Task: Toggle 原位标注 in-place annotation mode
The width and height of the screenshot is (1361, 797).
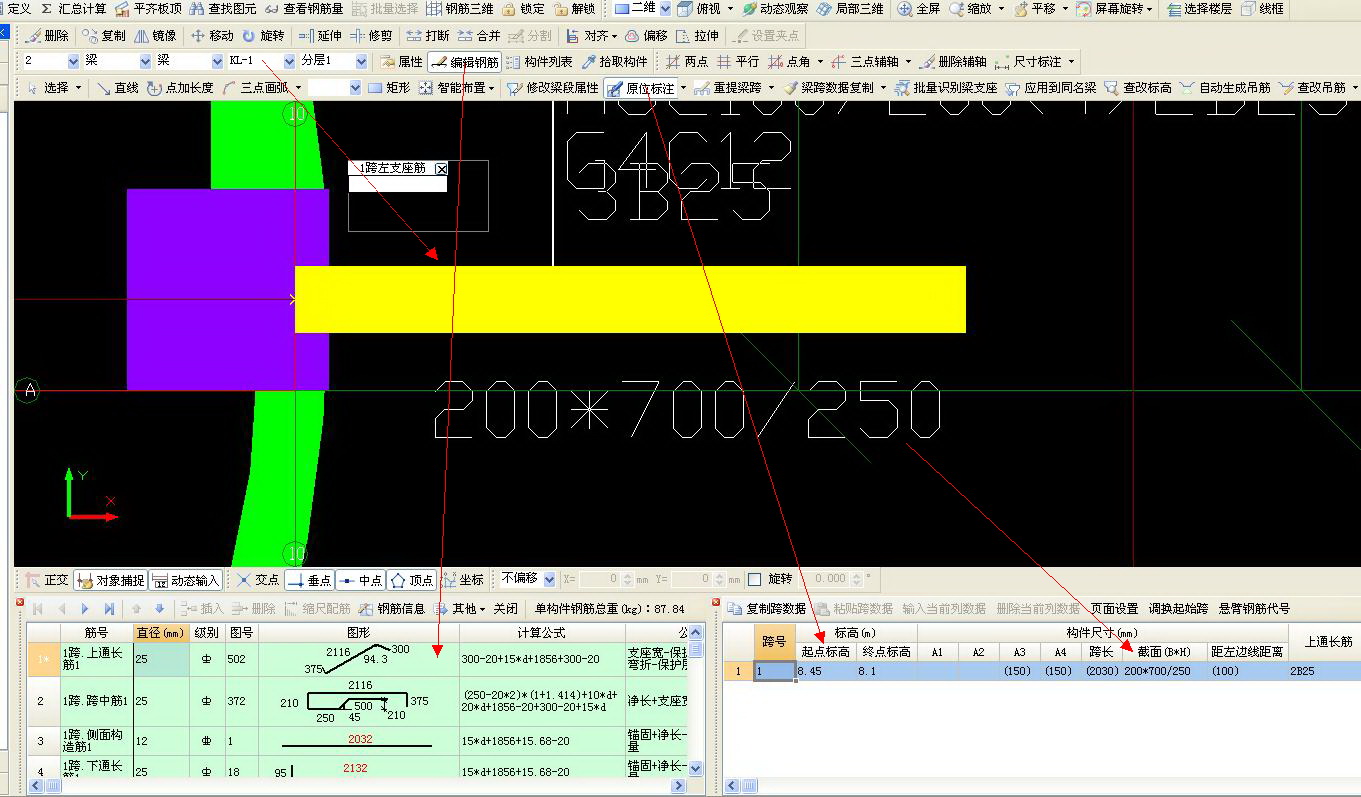Action: [x=641, y=87]
